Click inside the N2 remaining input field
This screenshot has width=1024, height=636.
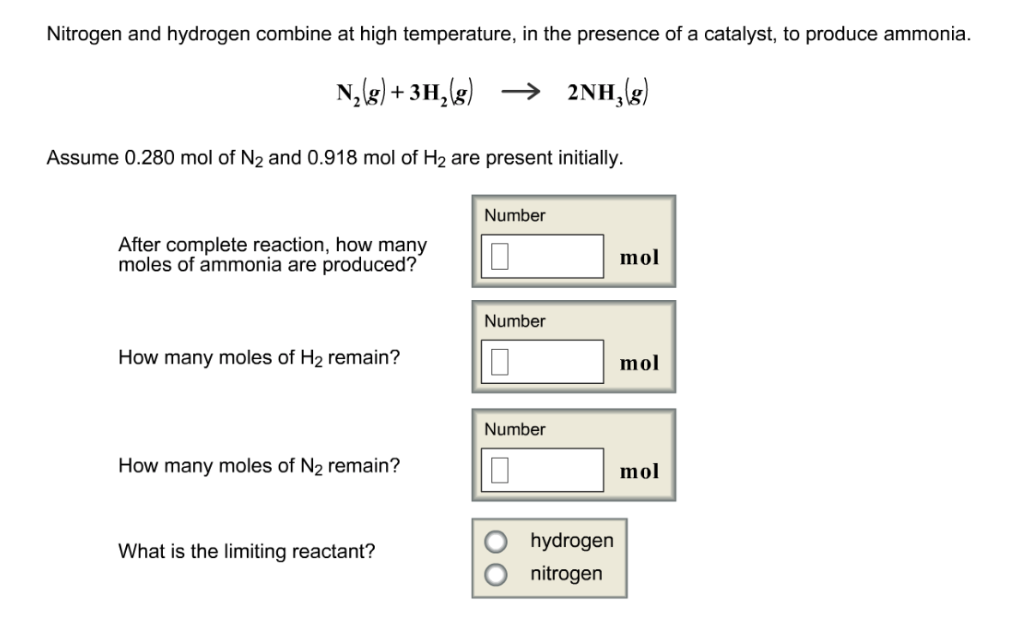545,470
